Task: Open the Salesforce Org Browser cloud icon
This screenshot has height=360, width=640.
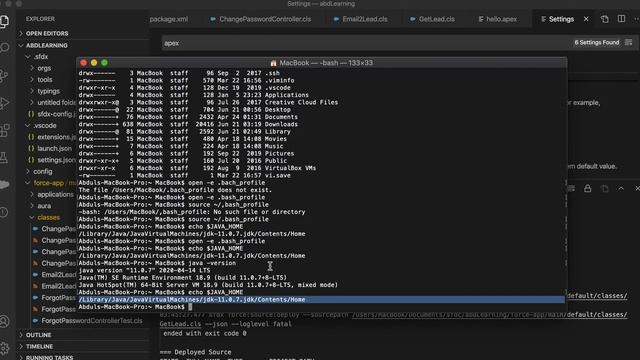Action: point(4,185)
